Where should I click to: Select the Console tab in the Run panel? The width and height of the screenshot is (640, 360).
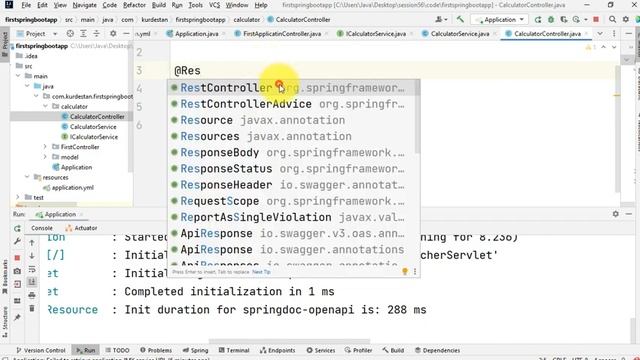42,228
